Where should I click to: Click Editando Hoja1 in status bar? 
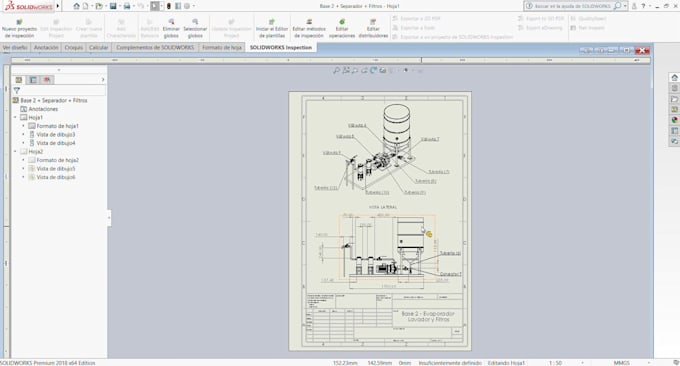[506, 363]
